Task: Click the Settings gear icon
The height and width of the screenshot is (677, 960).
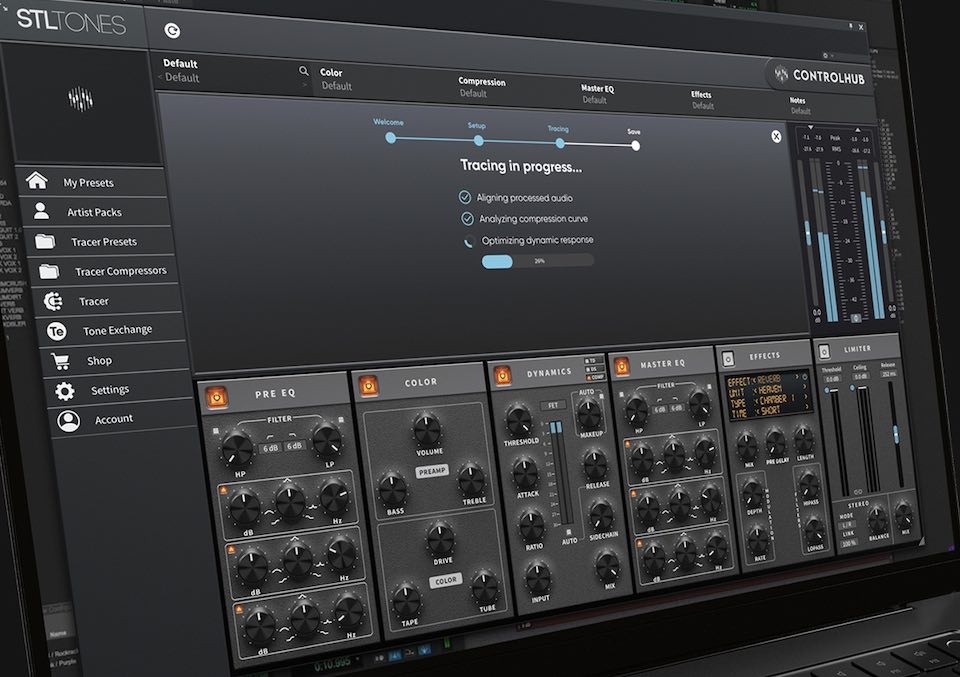Action: [65, 391]
